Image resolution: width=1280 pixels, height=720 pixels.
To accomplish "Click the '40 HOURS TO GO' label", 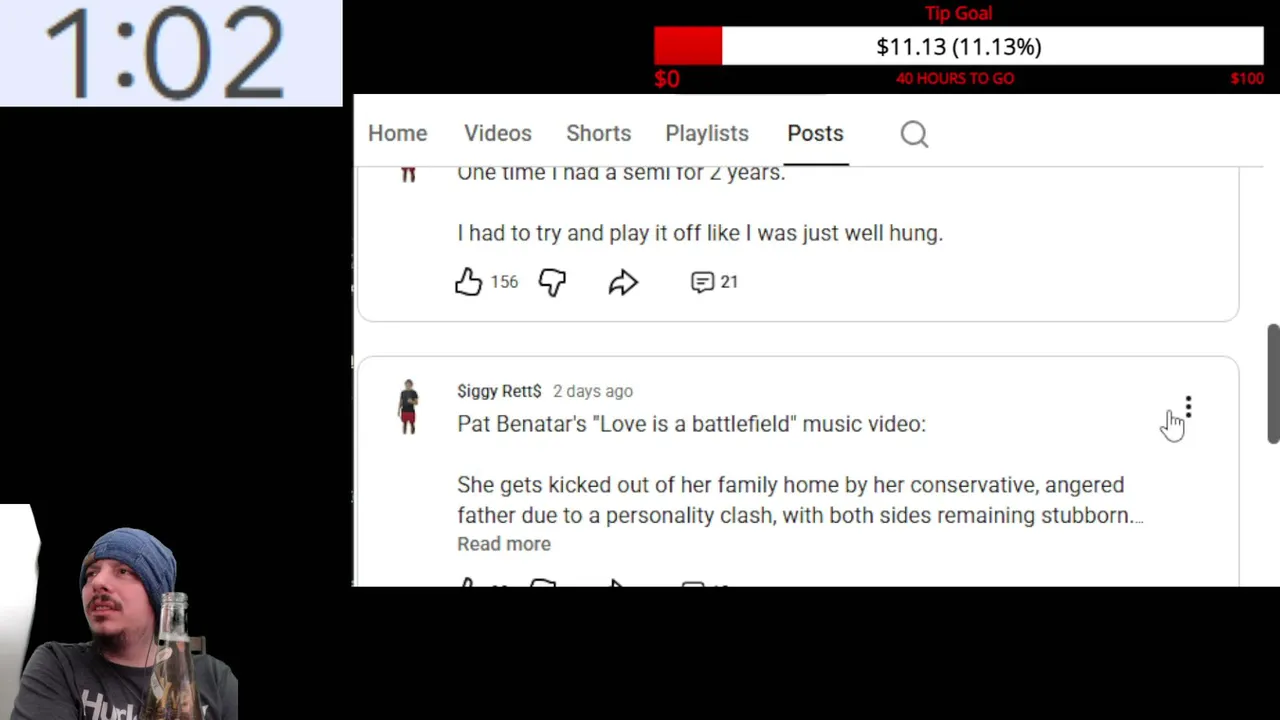I will pyautogui.click(x=955, y=78).
